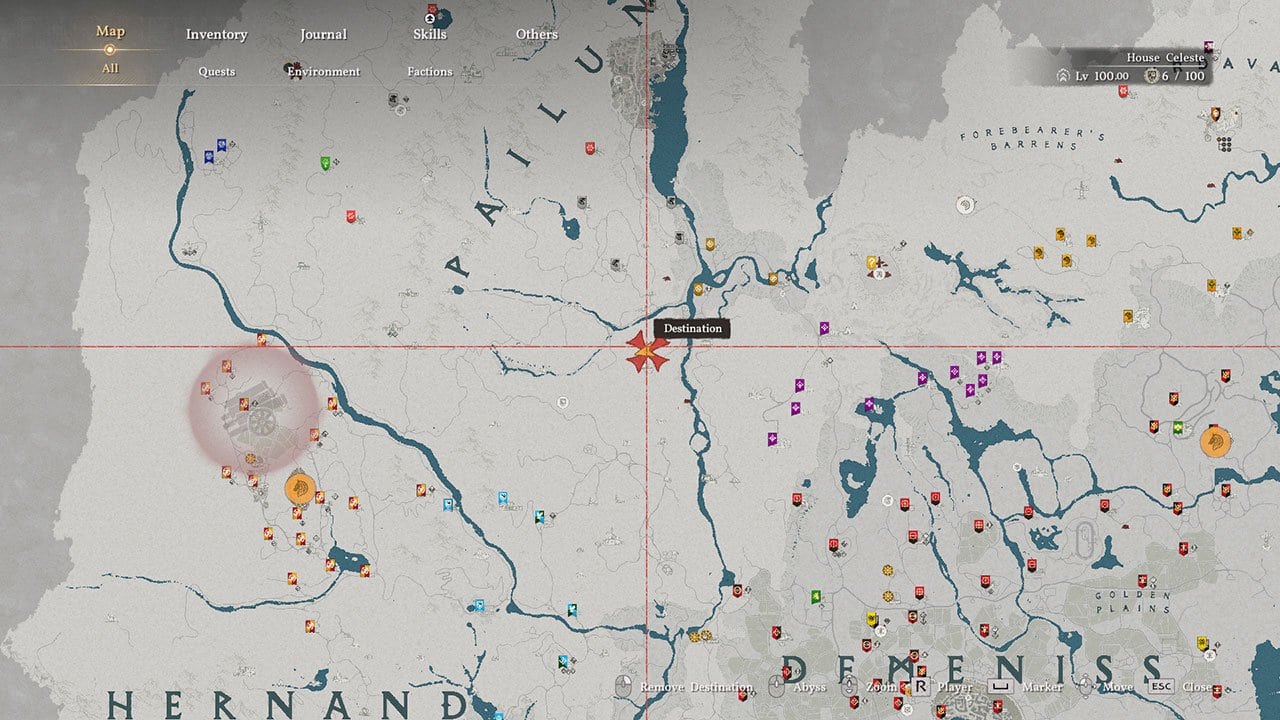The height and width of the screenshot is (720, 1280).
Task: Filter the map by Factions
Action: [x=430, y=72]
